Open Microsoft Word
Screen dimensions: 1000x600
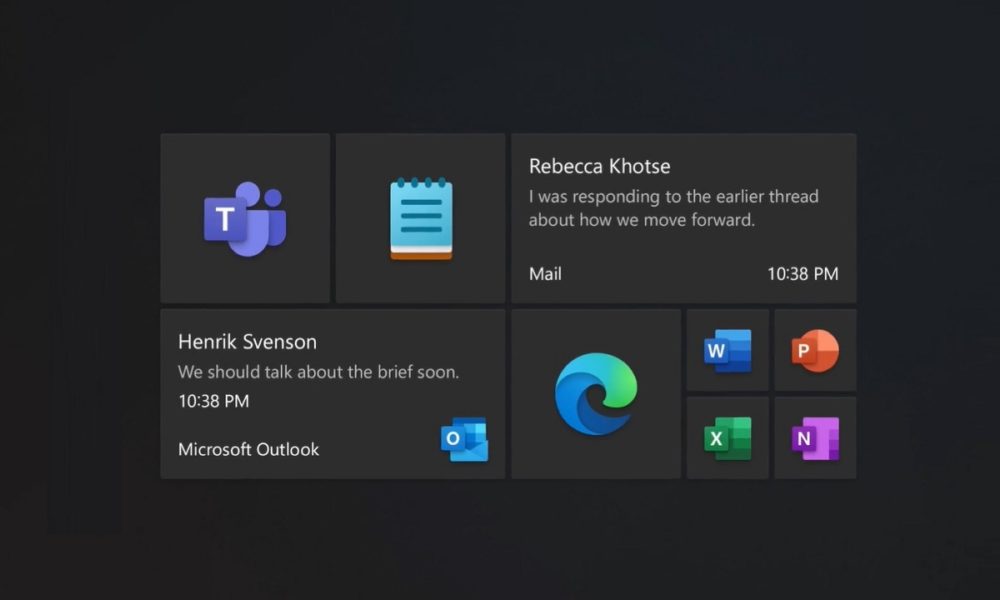(x=727, y=350)
